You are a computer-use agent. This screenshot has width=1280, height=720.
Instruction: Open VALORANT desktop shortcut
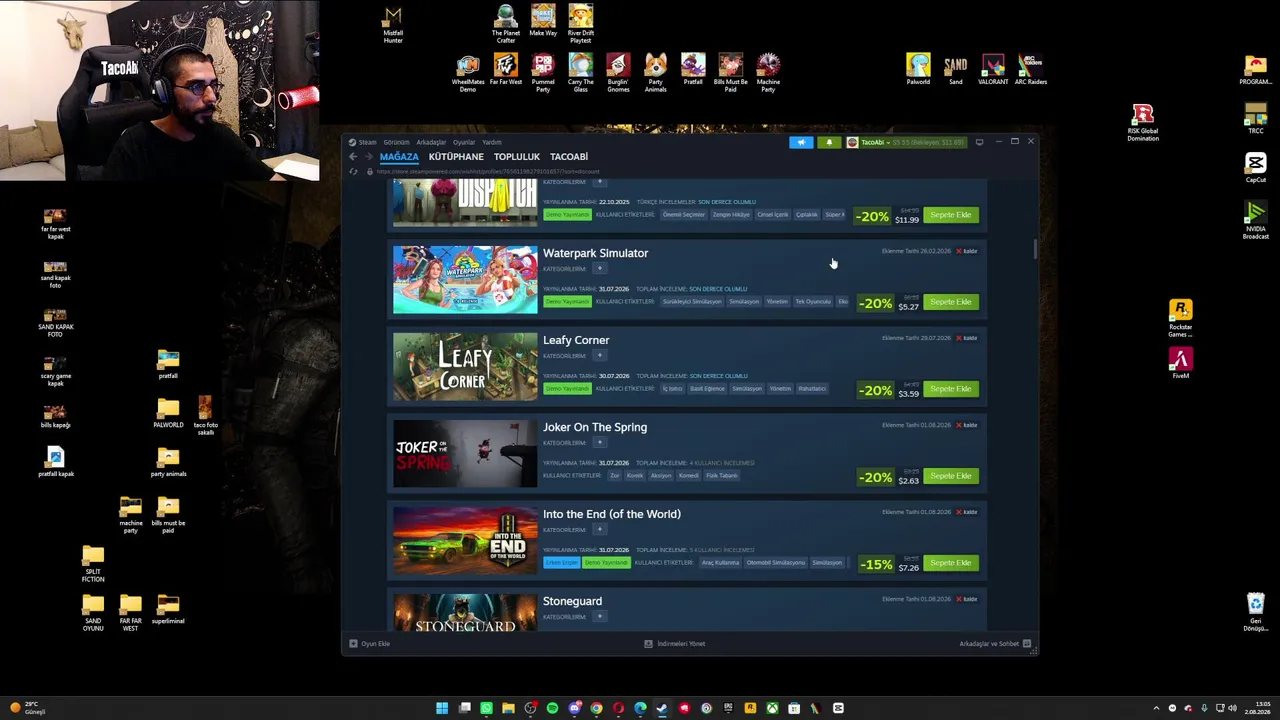[x=993, y=69]
